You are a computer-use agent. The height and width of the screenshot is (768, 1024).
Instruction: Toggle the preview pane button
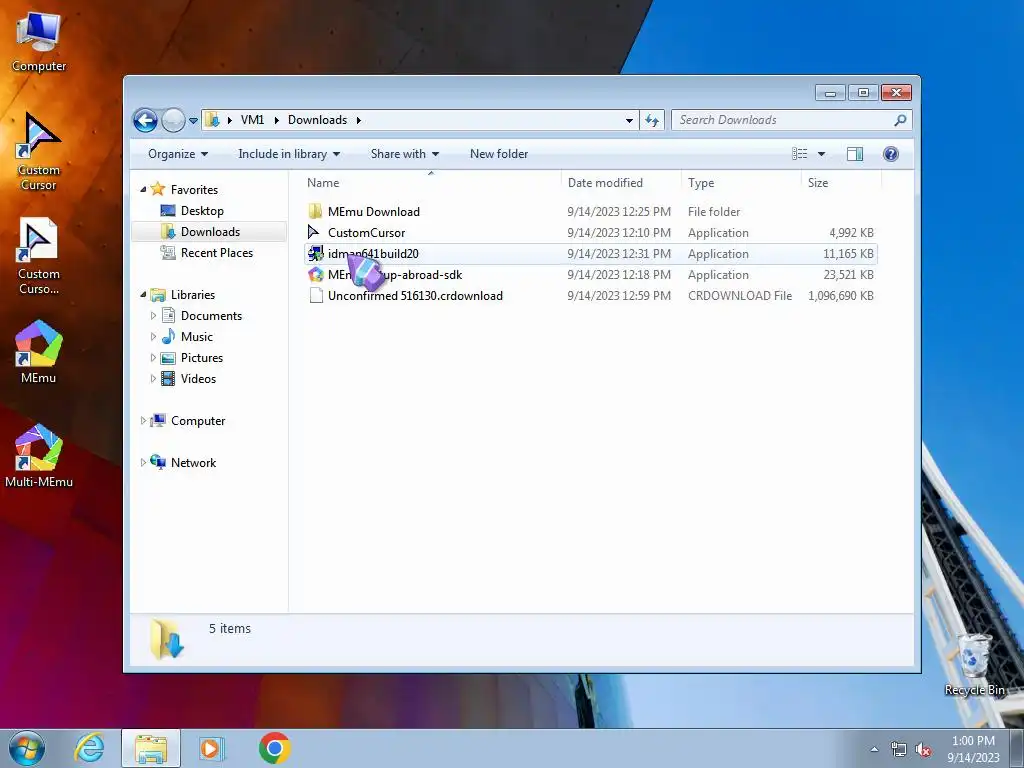pos(855,154)
